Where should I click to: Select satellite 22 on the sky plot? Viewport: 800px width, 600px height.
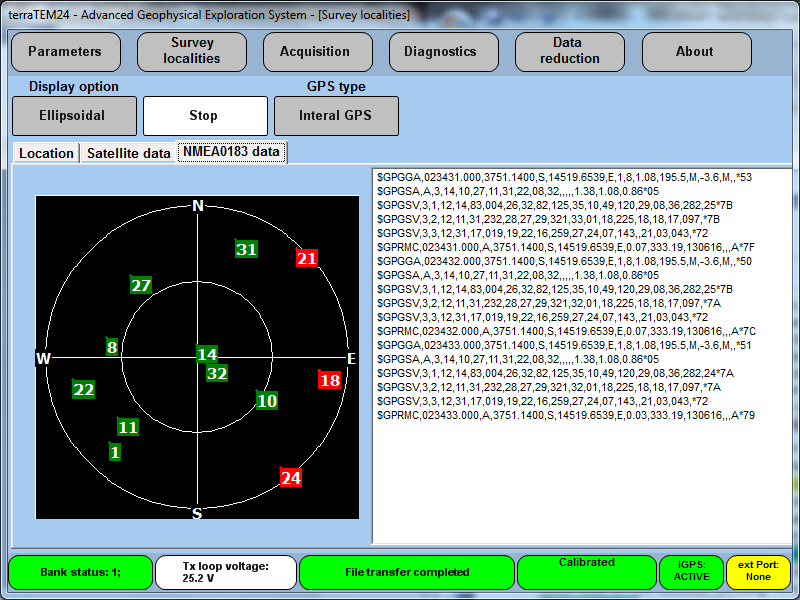pos(83,389)
